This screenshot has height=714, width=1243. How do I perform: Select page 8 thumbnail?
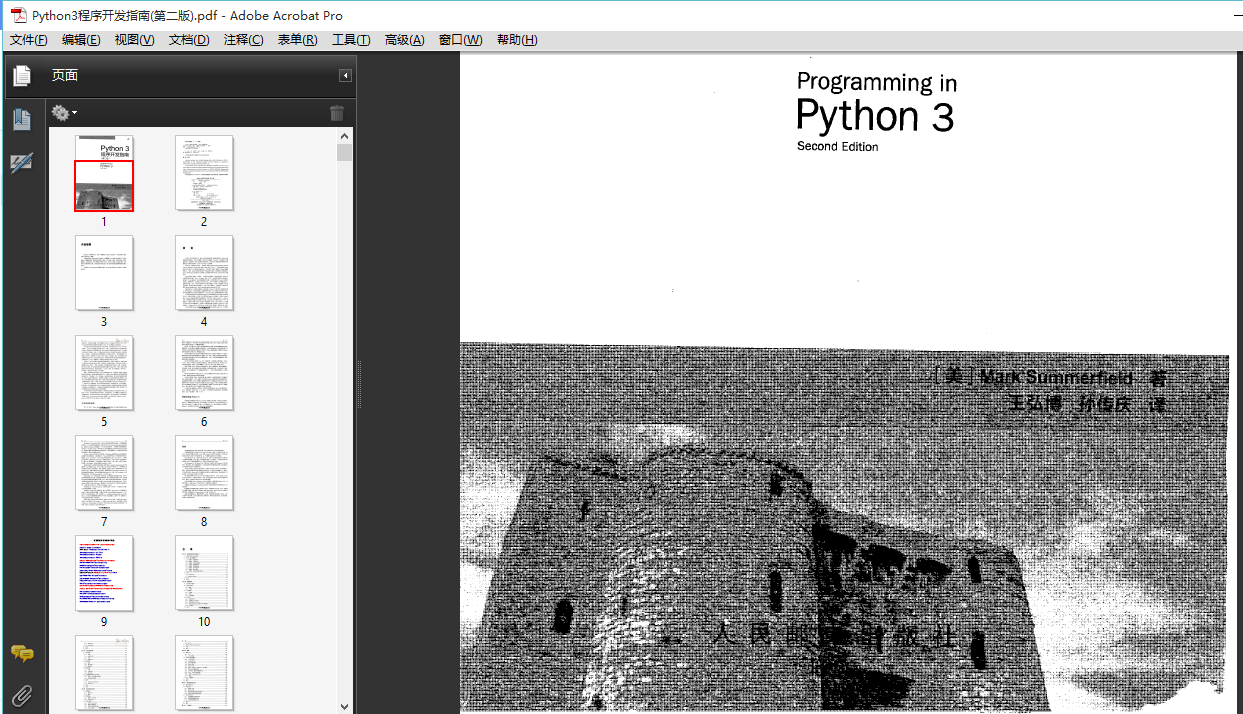204,473
